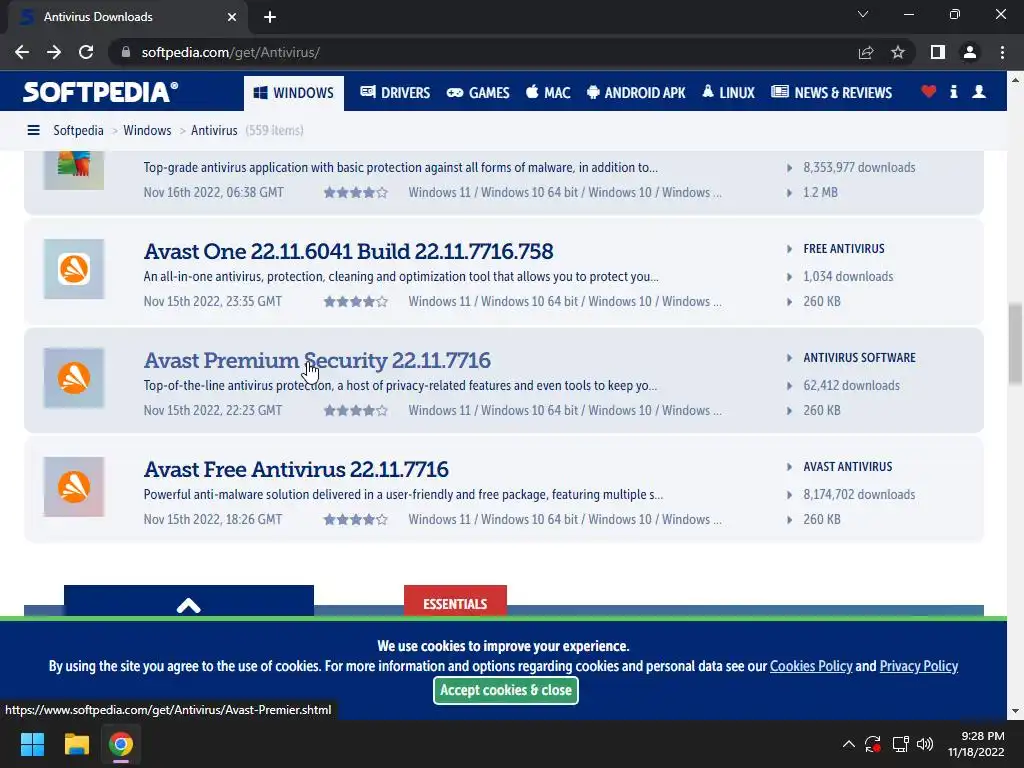The height and width of the screenshot is (768, 1024).
Task: Click the sync update tray icon
Action: tap(873, 744)
